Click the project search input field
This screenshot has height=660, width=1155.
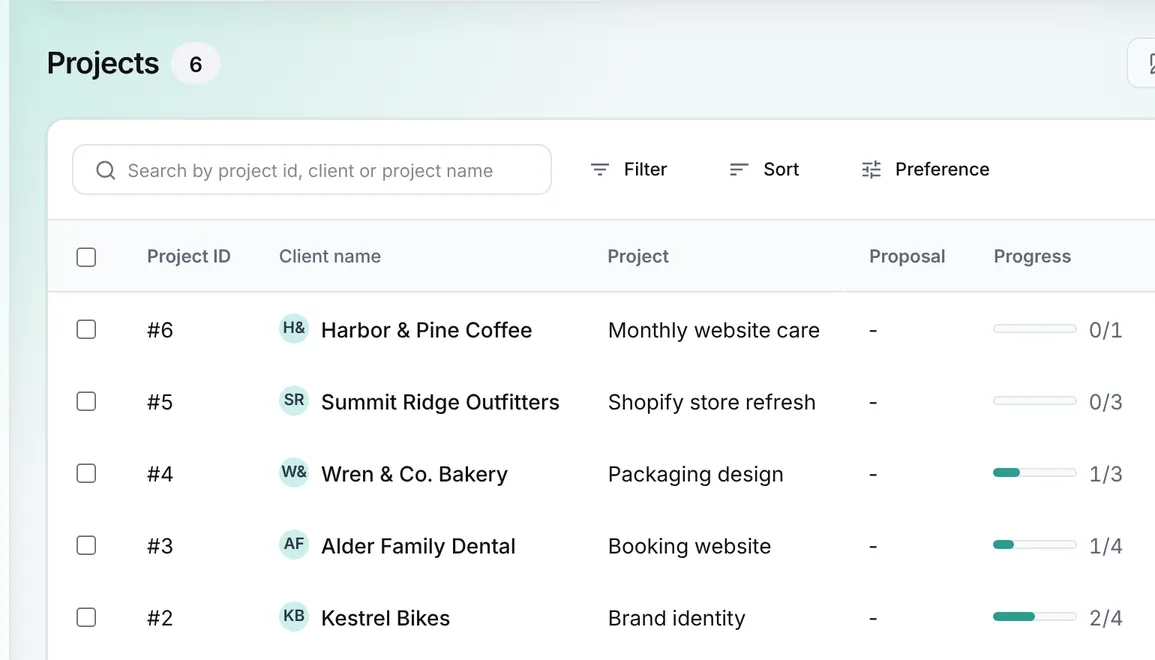[312, 170]
